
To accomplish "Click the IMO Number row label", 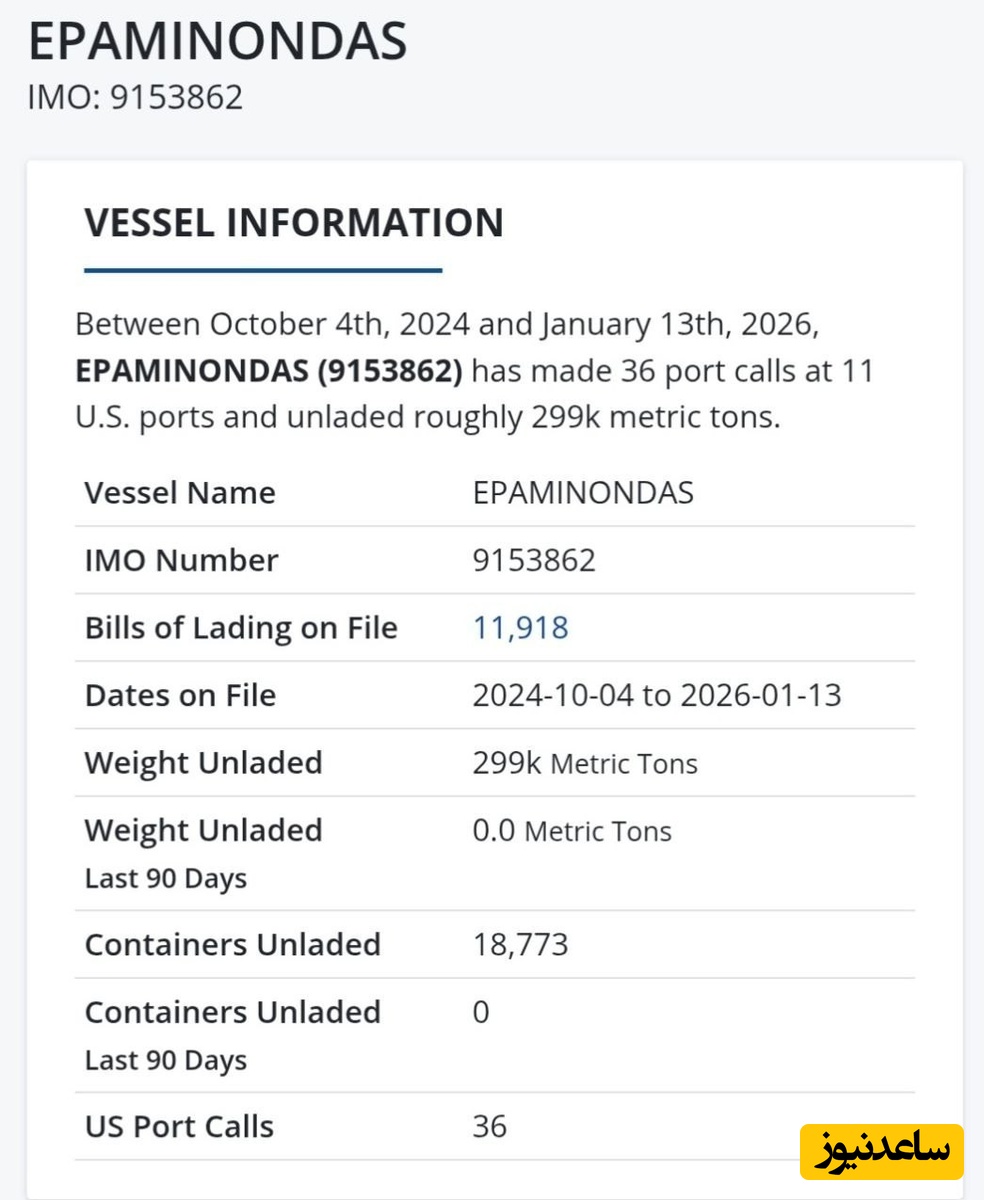I will [181, 560].
